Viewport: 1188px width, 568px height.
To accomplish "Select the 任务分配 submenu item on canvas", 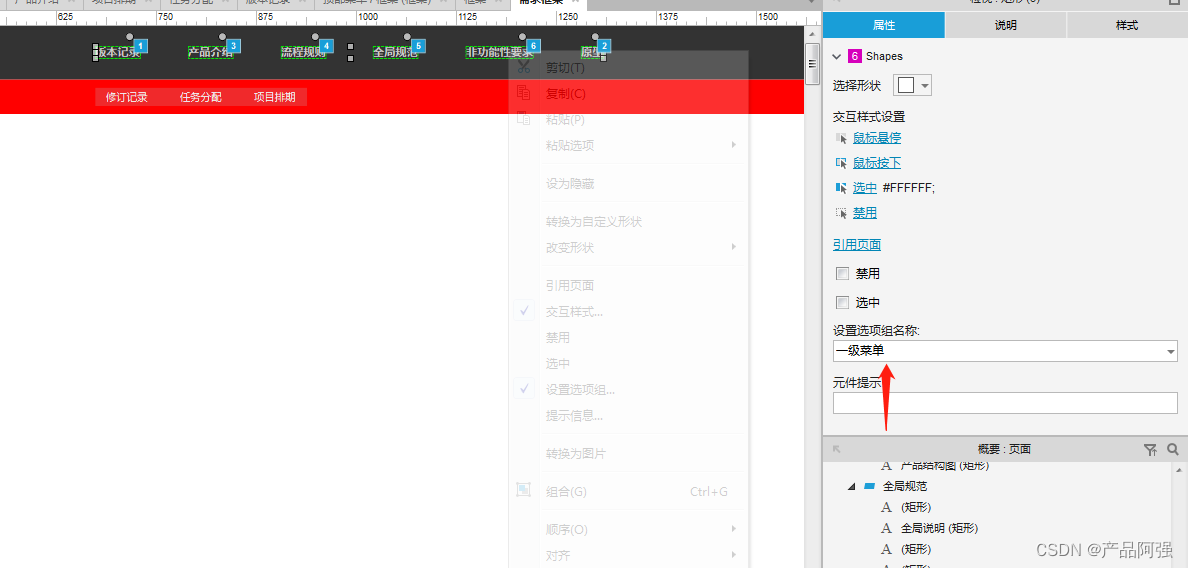I will click(201, 97).
